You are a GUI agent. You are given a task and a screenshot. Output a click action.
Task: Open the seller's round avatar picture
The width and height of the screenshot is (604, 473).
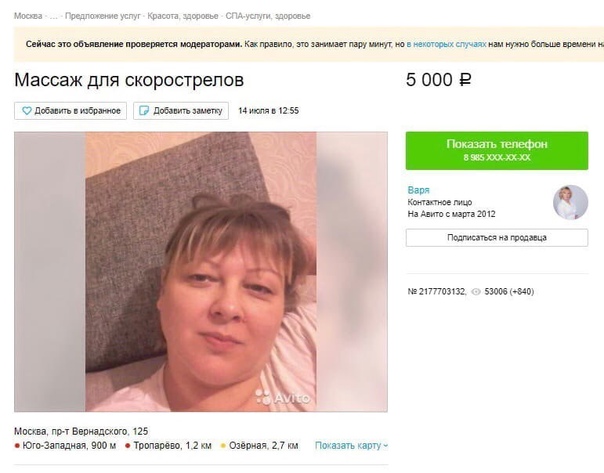point(570,202)
